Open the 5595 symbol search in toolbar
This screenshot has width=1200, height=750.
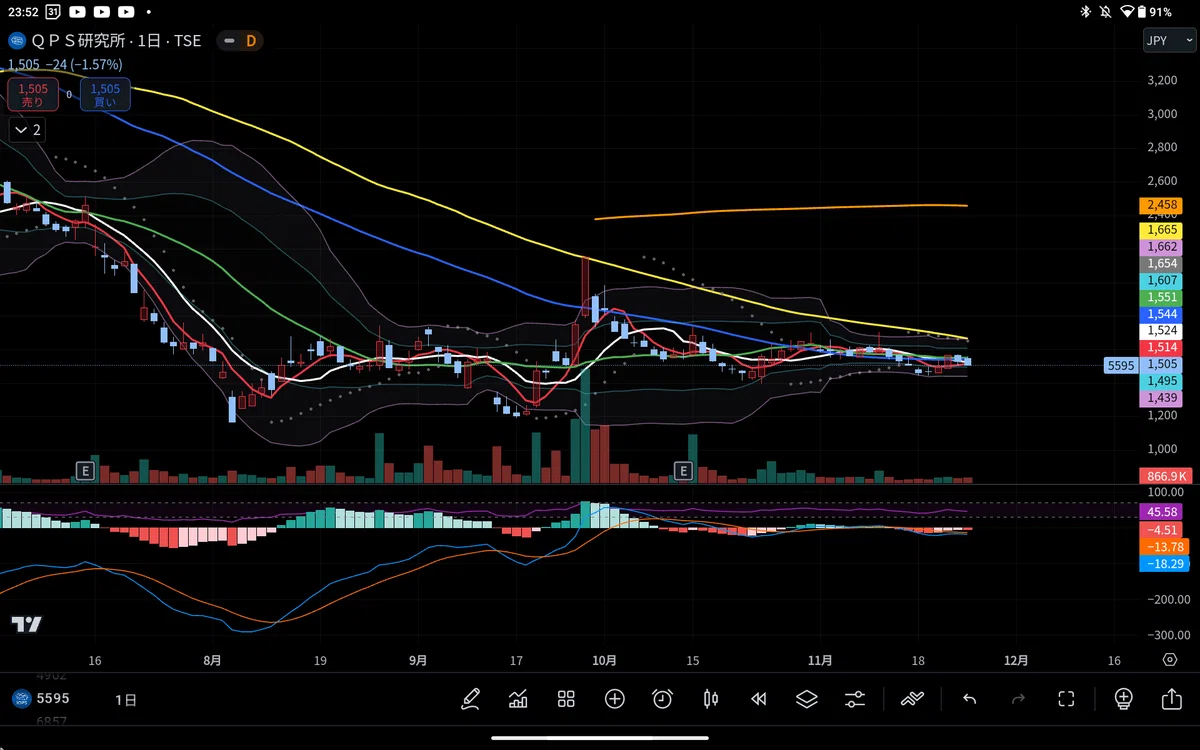[40, 699]
